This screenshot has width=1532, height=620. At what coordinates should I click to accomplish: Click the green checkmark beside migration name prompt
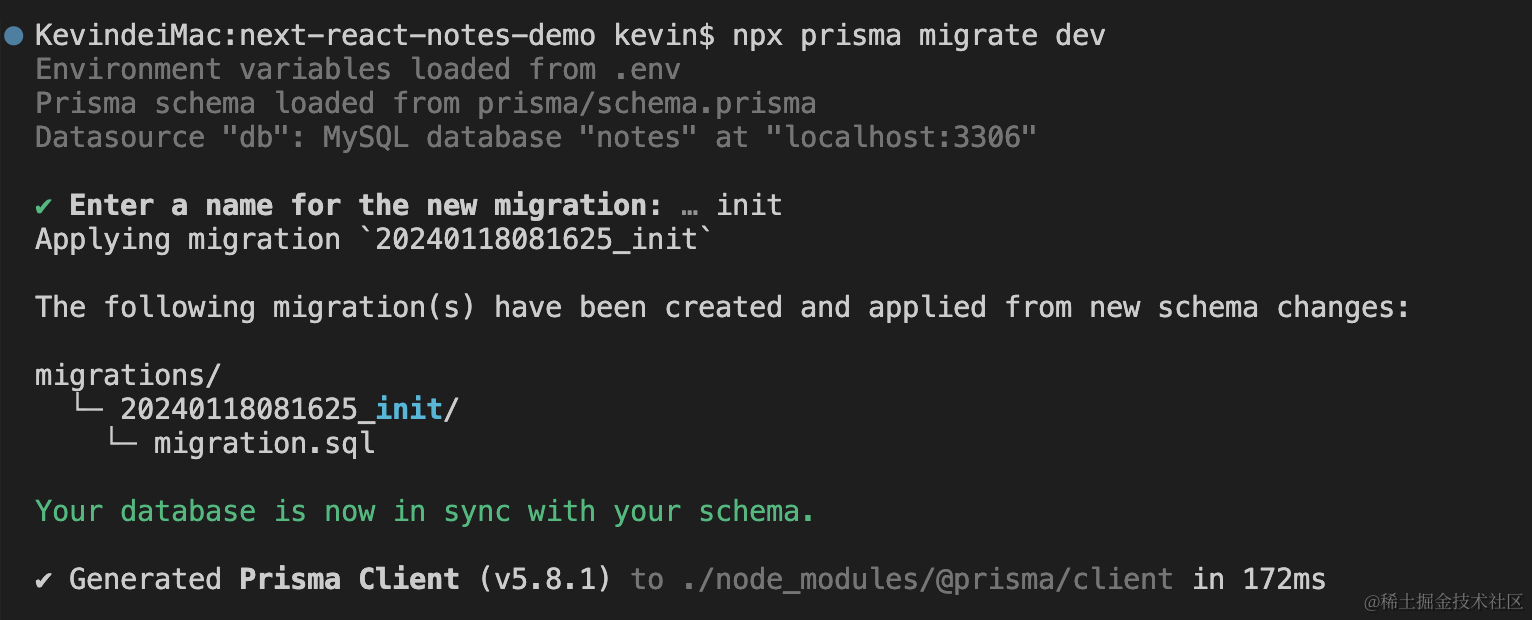point(44,206)
